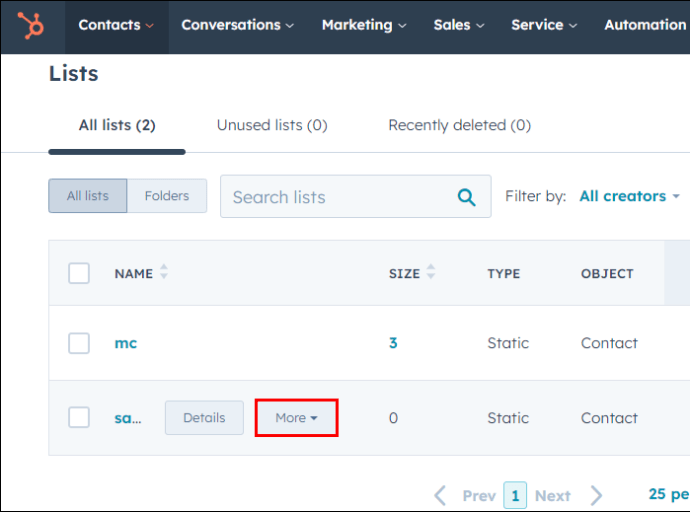Click the HubSpot sprocket logo
690x512 pixels.
(x=31, y=26)
